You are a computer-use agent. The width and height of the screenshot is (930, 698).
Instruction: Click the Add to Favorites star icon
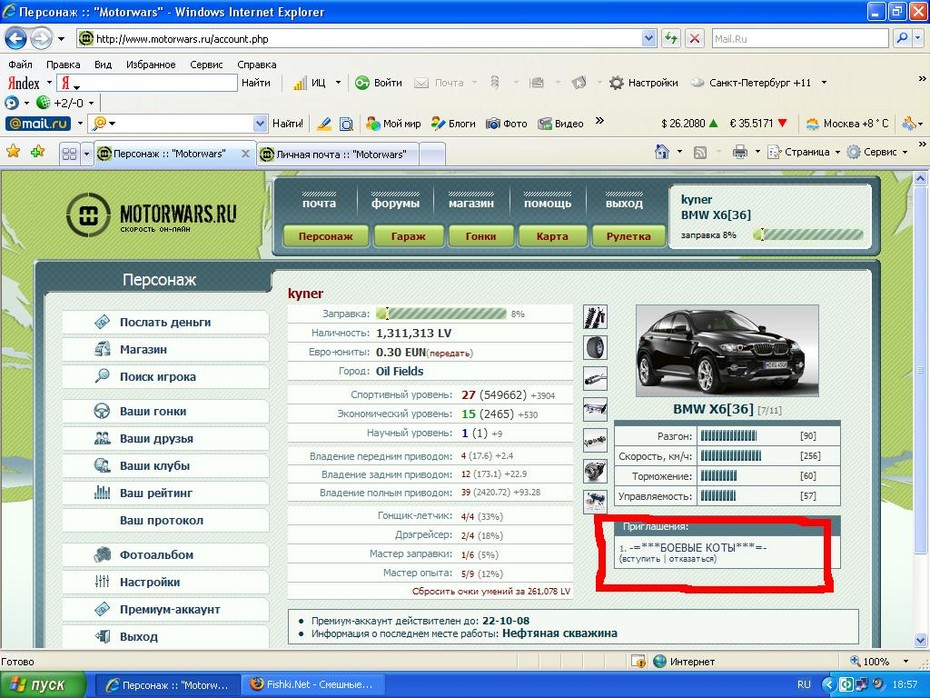pyautogui.click(x=37, y=152)
